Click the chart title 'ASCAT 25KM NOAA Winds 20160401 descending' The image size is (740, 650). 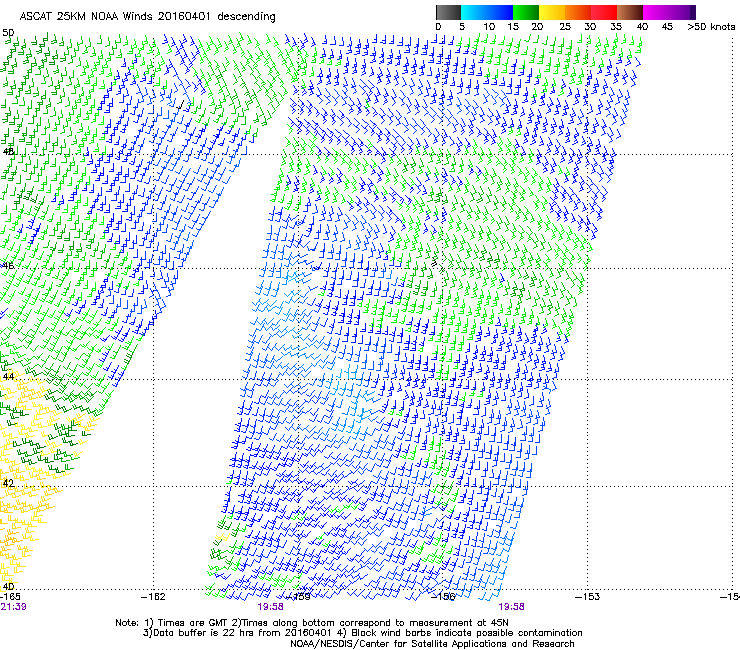coord(147,17)
